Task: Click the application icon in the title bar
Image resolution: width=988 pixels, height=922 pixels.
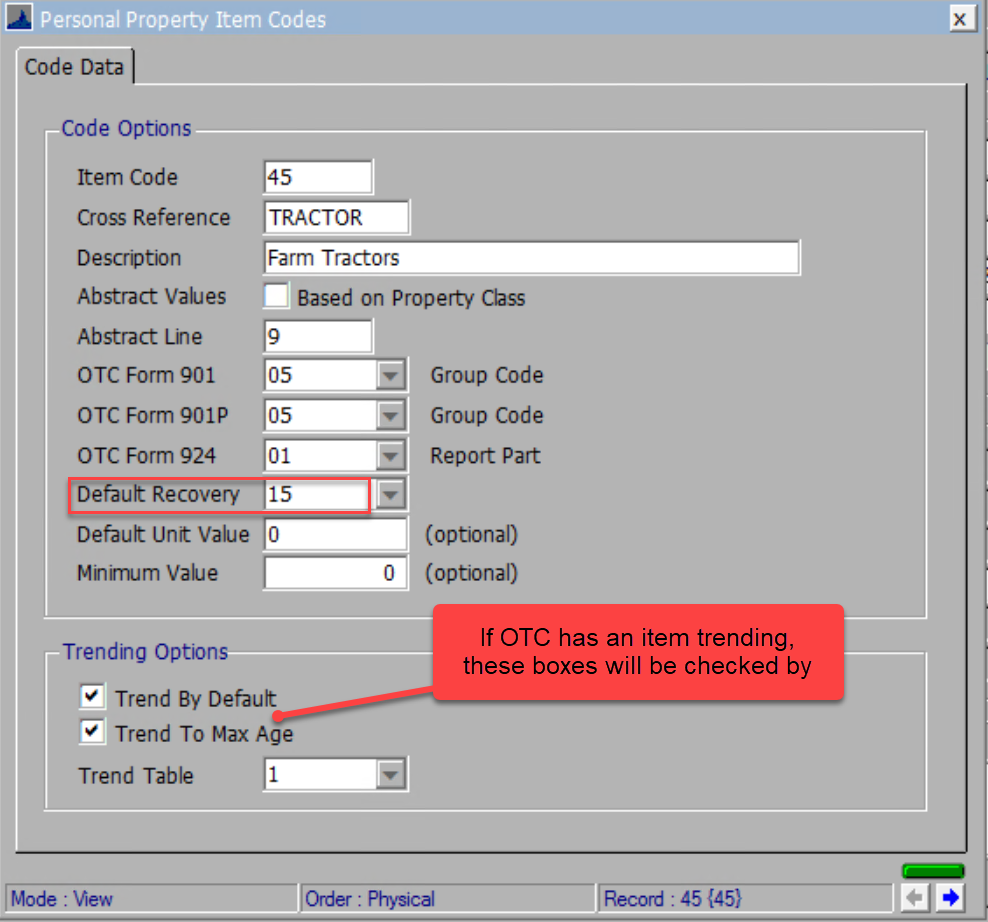Action: pos(19,18)
